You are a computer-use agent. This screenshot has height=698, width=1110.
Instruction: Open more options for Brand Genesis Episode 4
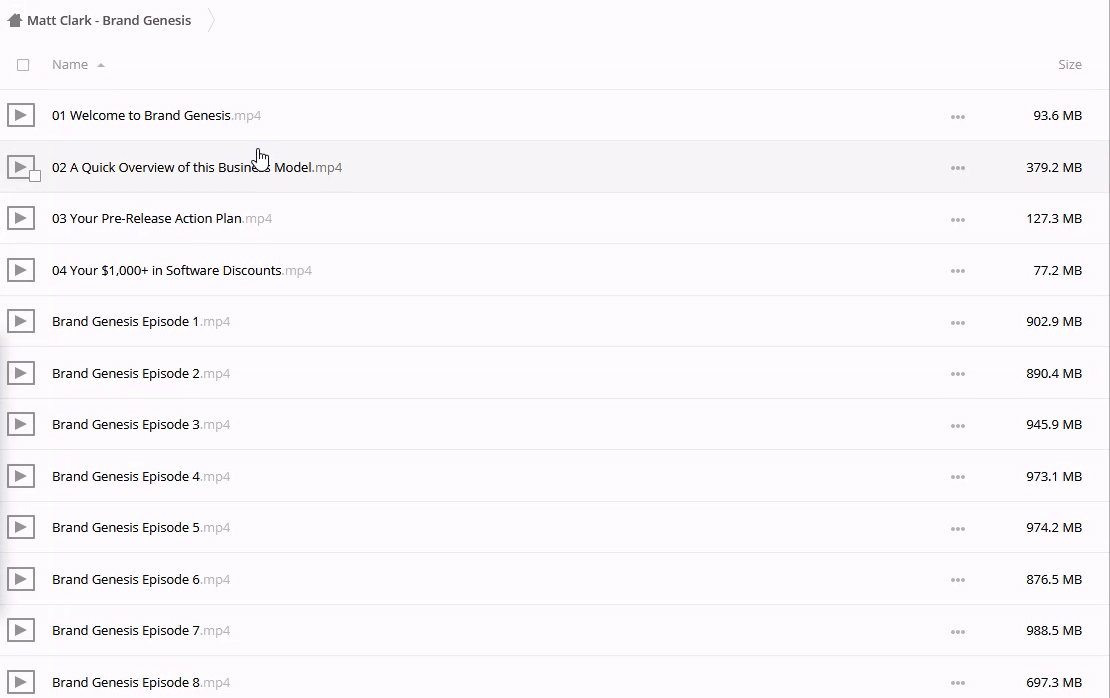coord(957,477)
